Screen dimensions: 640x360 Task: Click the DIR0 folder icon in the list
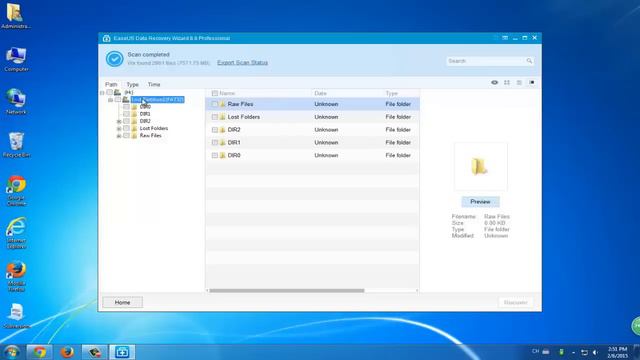(222, 156)
